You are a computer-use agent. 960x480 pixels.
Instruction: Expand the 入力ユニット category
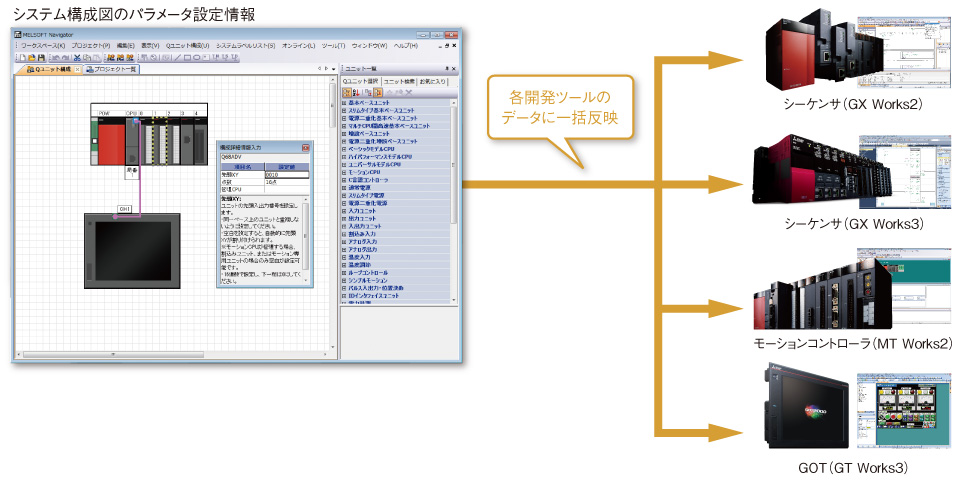click(x=345, y=211)
